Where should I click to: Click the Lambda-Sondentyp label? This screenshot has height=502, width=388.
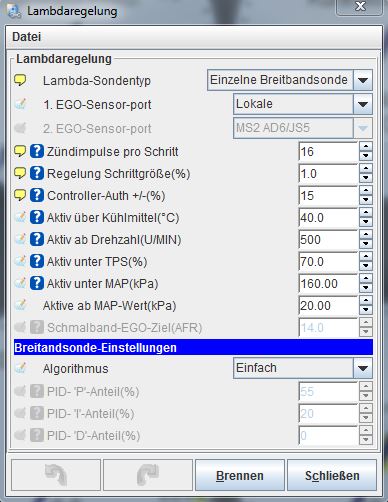[x=97, y=81]
